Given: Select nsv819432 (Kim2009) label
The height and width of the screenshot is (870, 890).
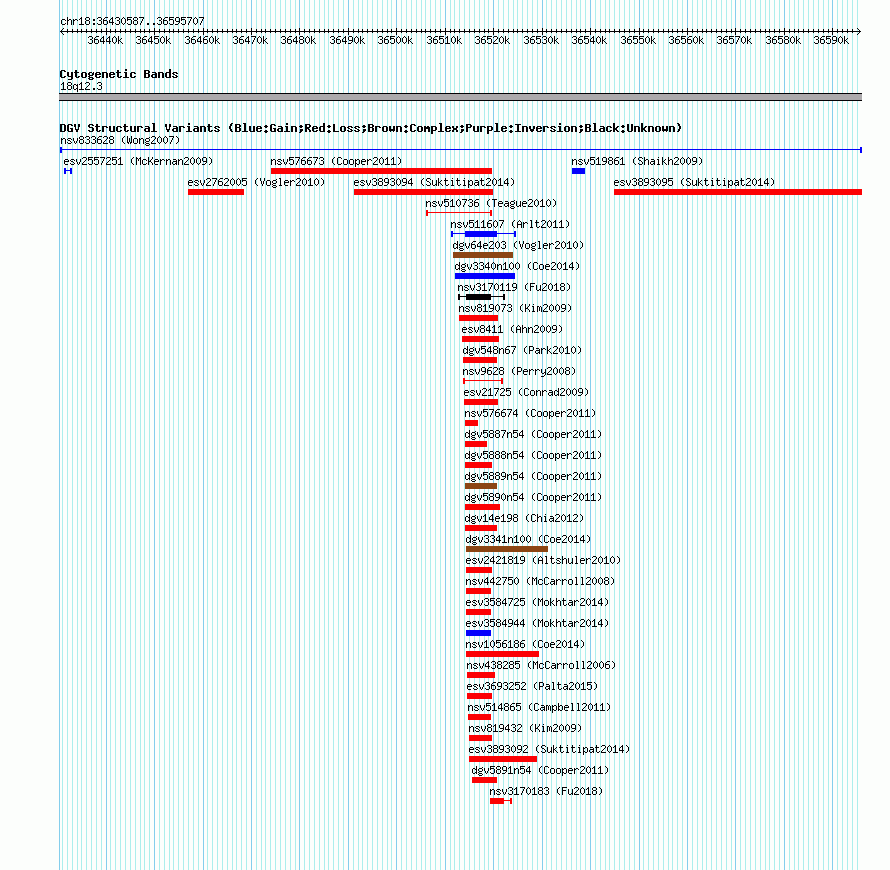Looking at the screenshot, I should coord(525,728).
